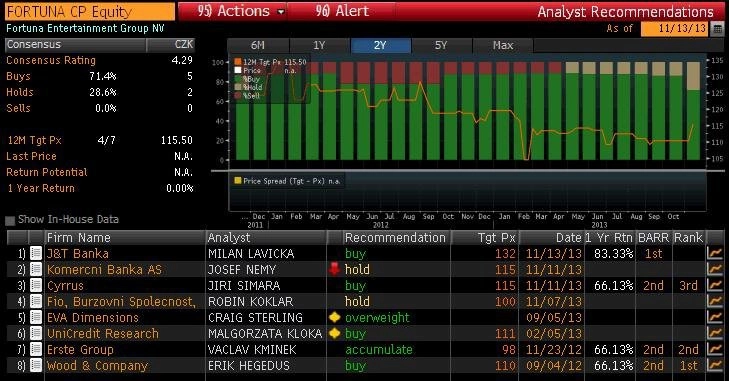The height and width of the screenshot is (381, 729).
Task: Click the Alert button
Action: pyautogui.click(x=342, y=11)
